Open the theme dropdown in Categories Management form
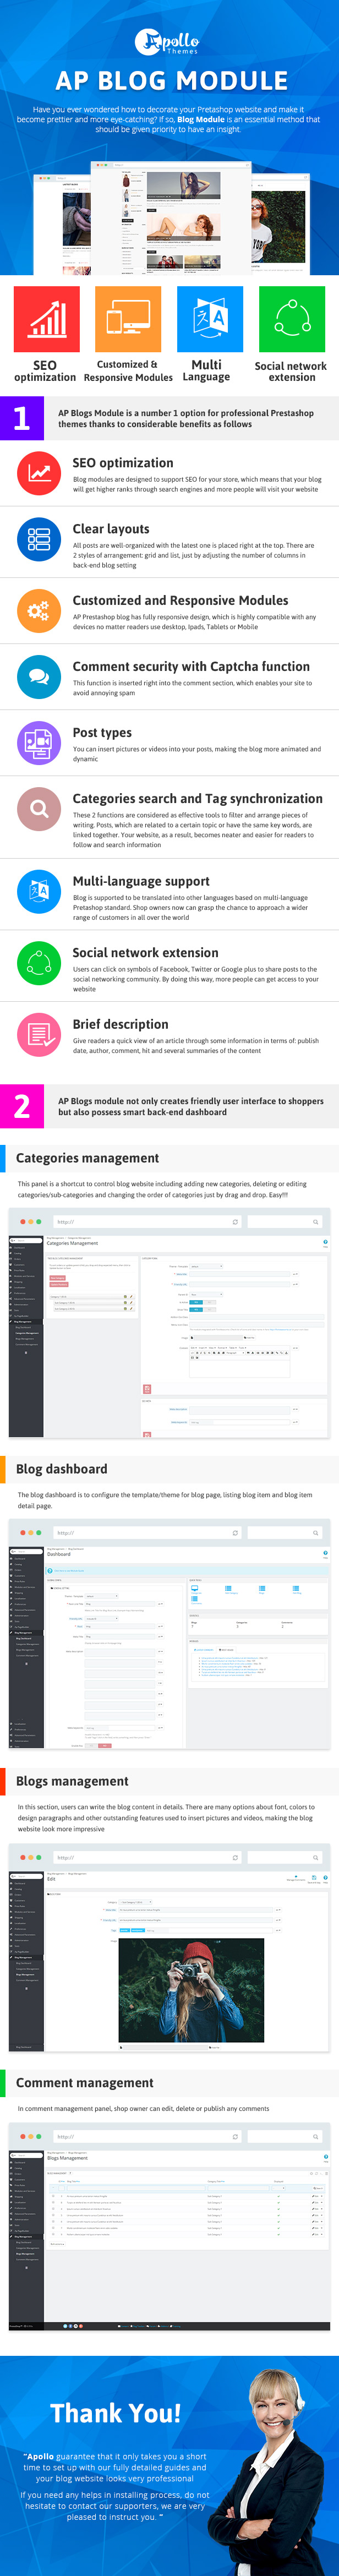339x2576 pixels. click(205, 1266)
